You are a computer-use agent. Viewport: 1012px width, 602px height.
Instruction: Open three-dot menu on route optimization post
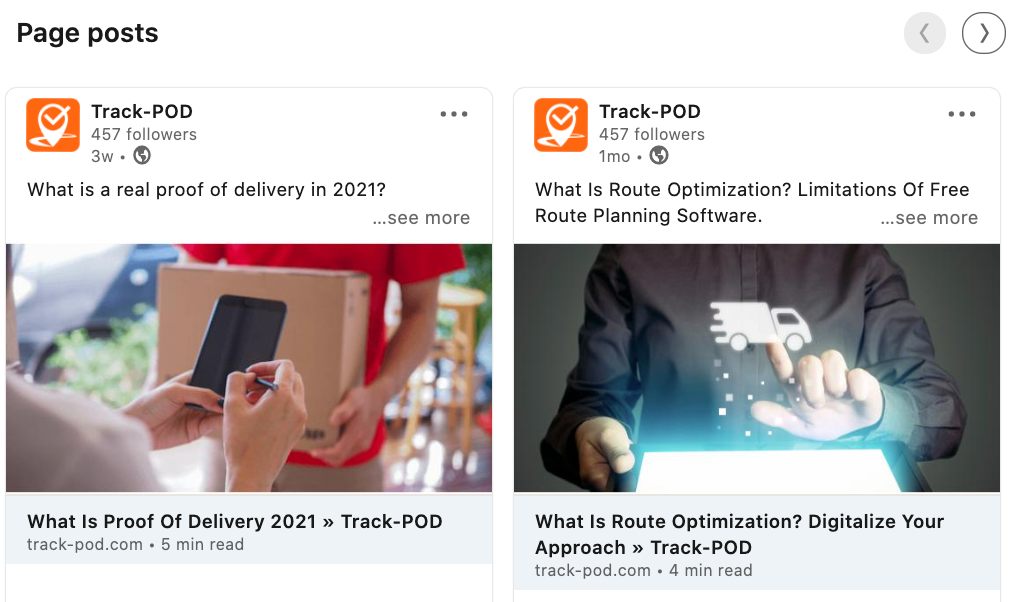coord(962,114)
